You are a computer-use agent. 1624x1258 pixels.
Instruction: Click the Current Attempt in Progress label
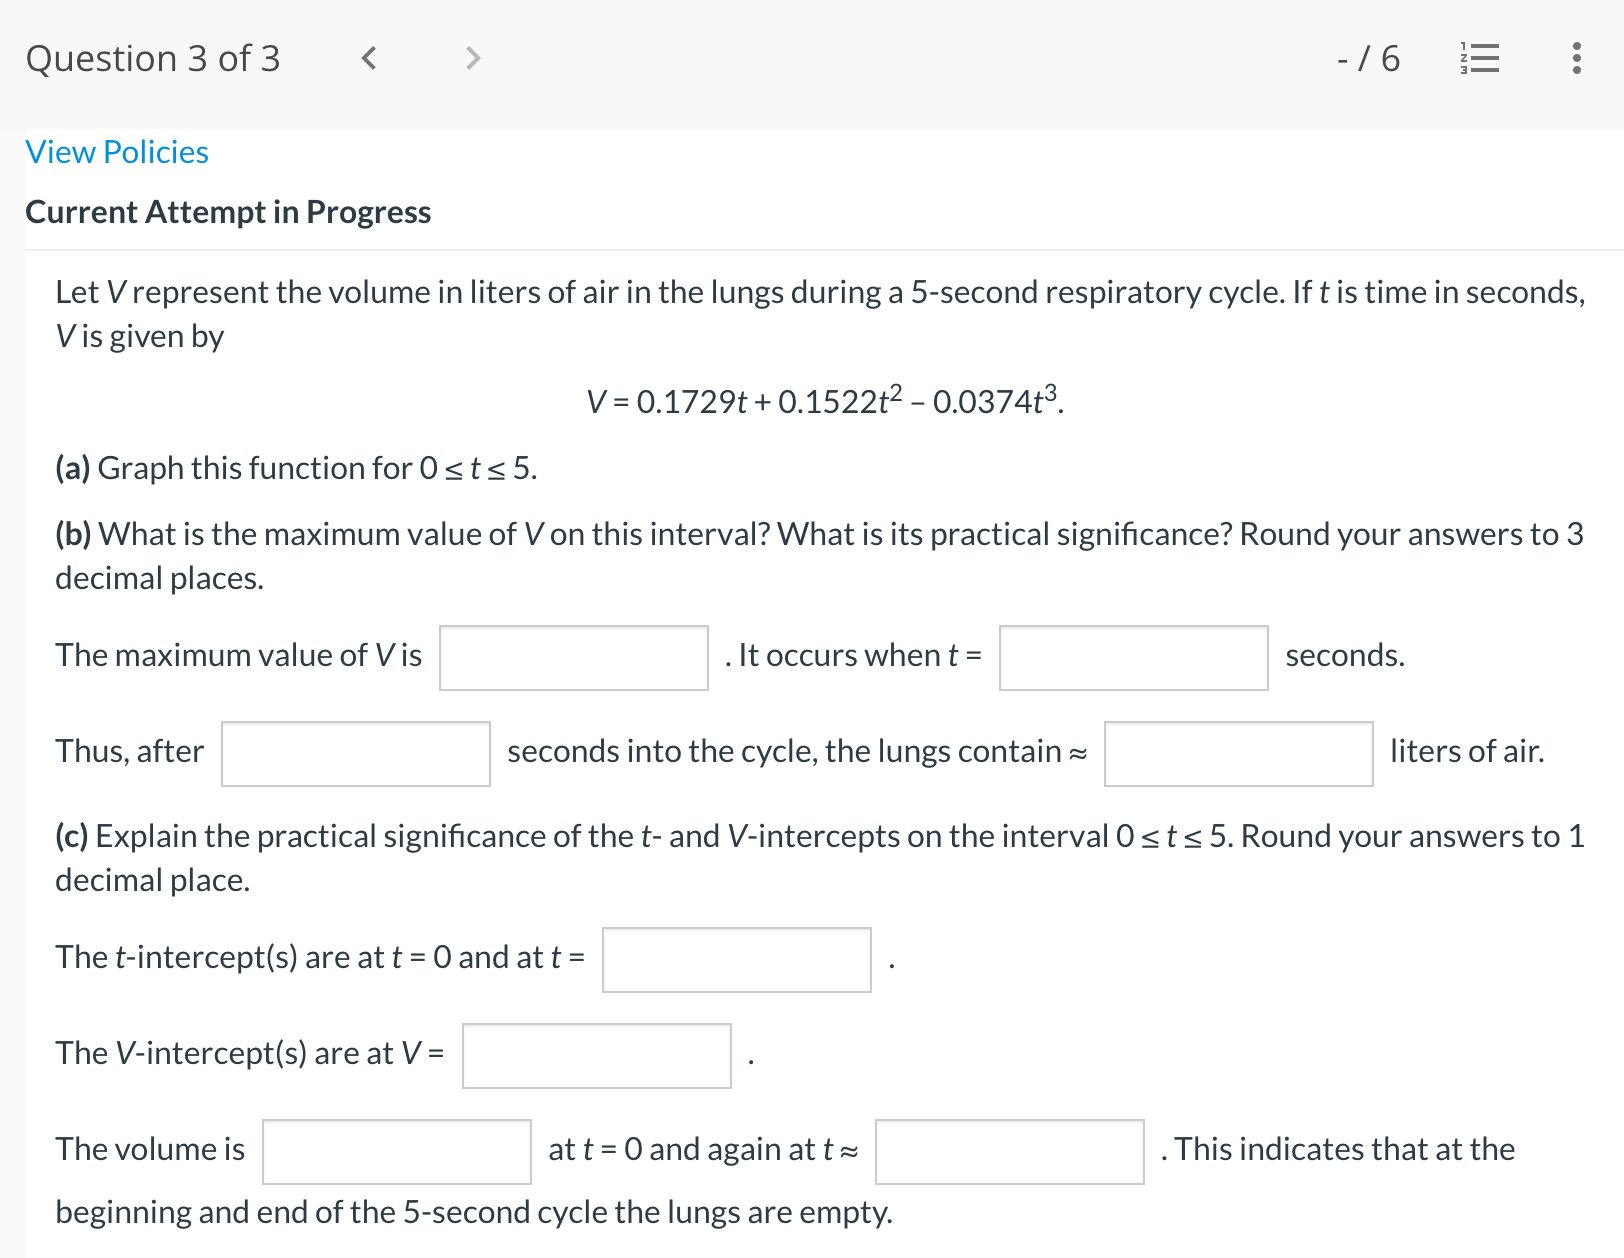[228, 211]
